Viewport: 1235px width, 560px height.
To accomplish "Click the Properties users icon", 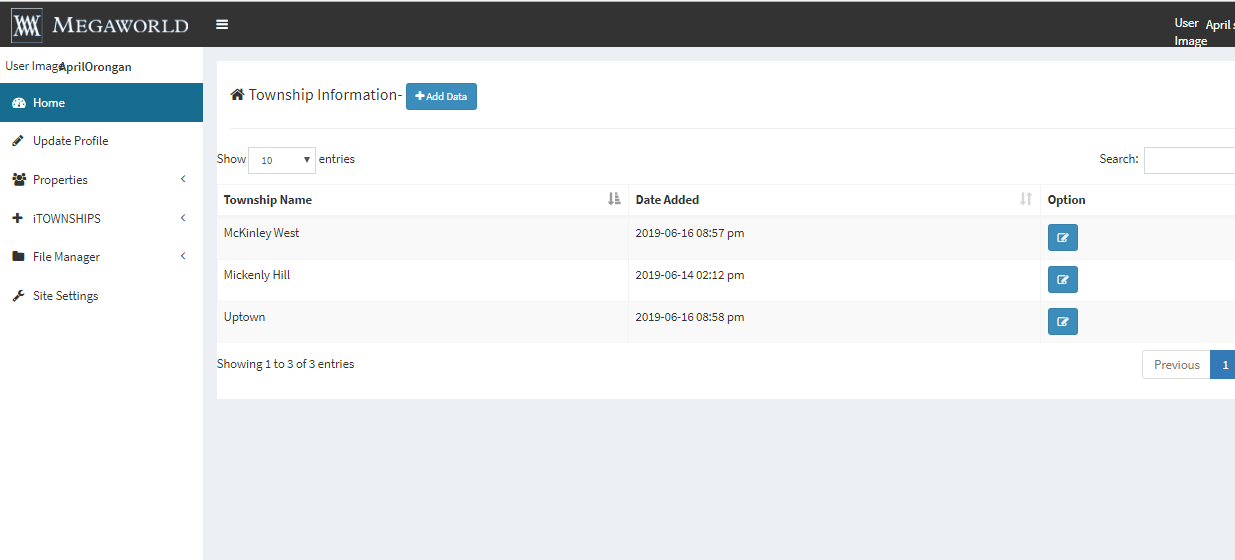I will coord(18,180).
